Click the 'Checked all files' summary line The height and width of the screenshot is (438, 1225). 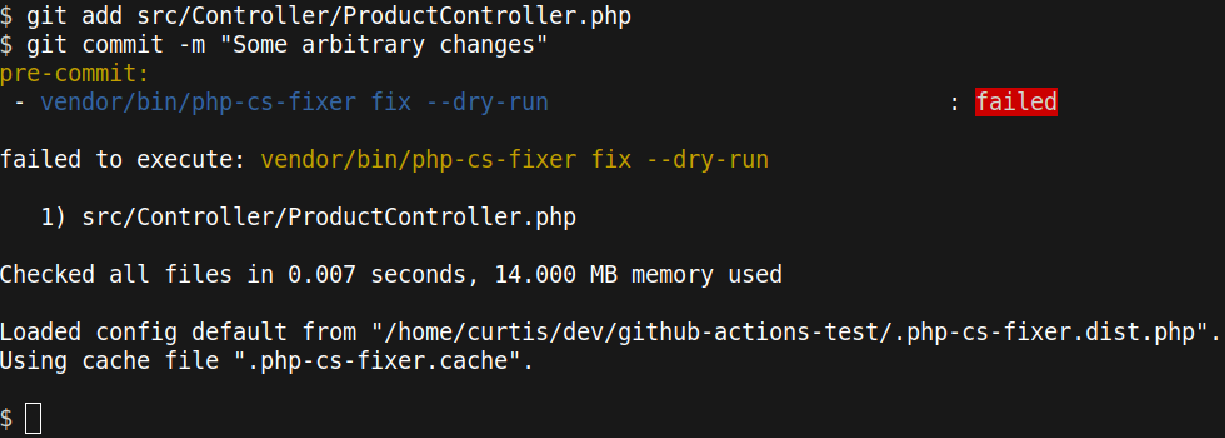(391, 274)
